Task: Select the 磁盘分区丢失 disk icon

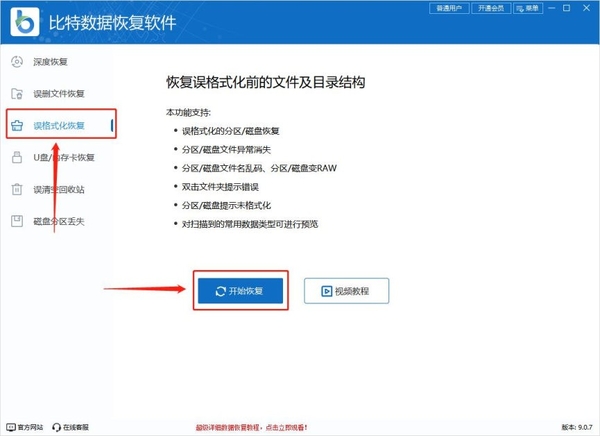Action: [17, 221]
